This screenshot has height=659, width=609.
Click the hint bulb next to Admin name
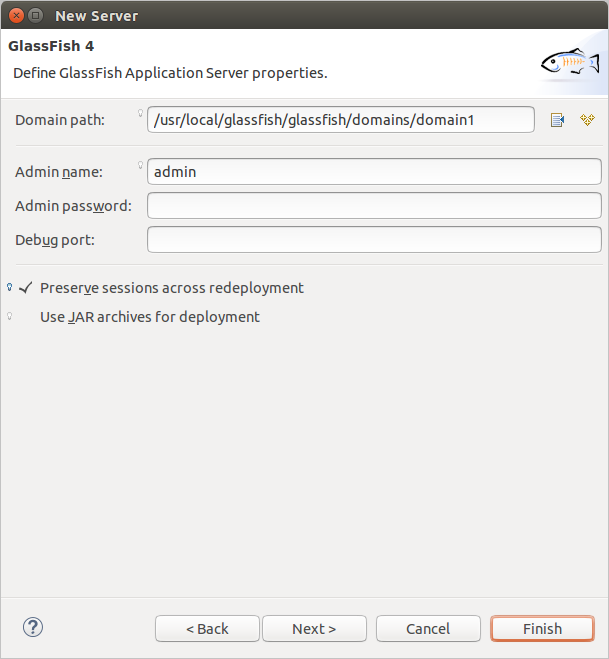click(x=140, y=165)
